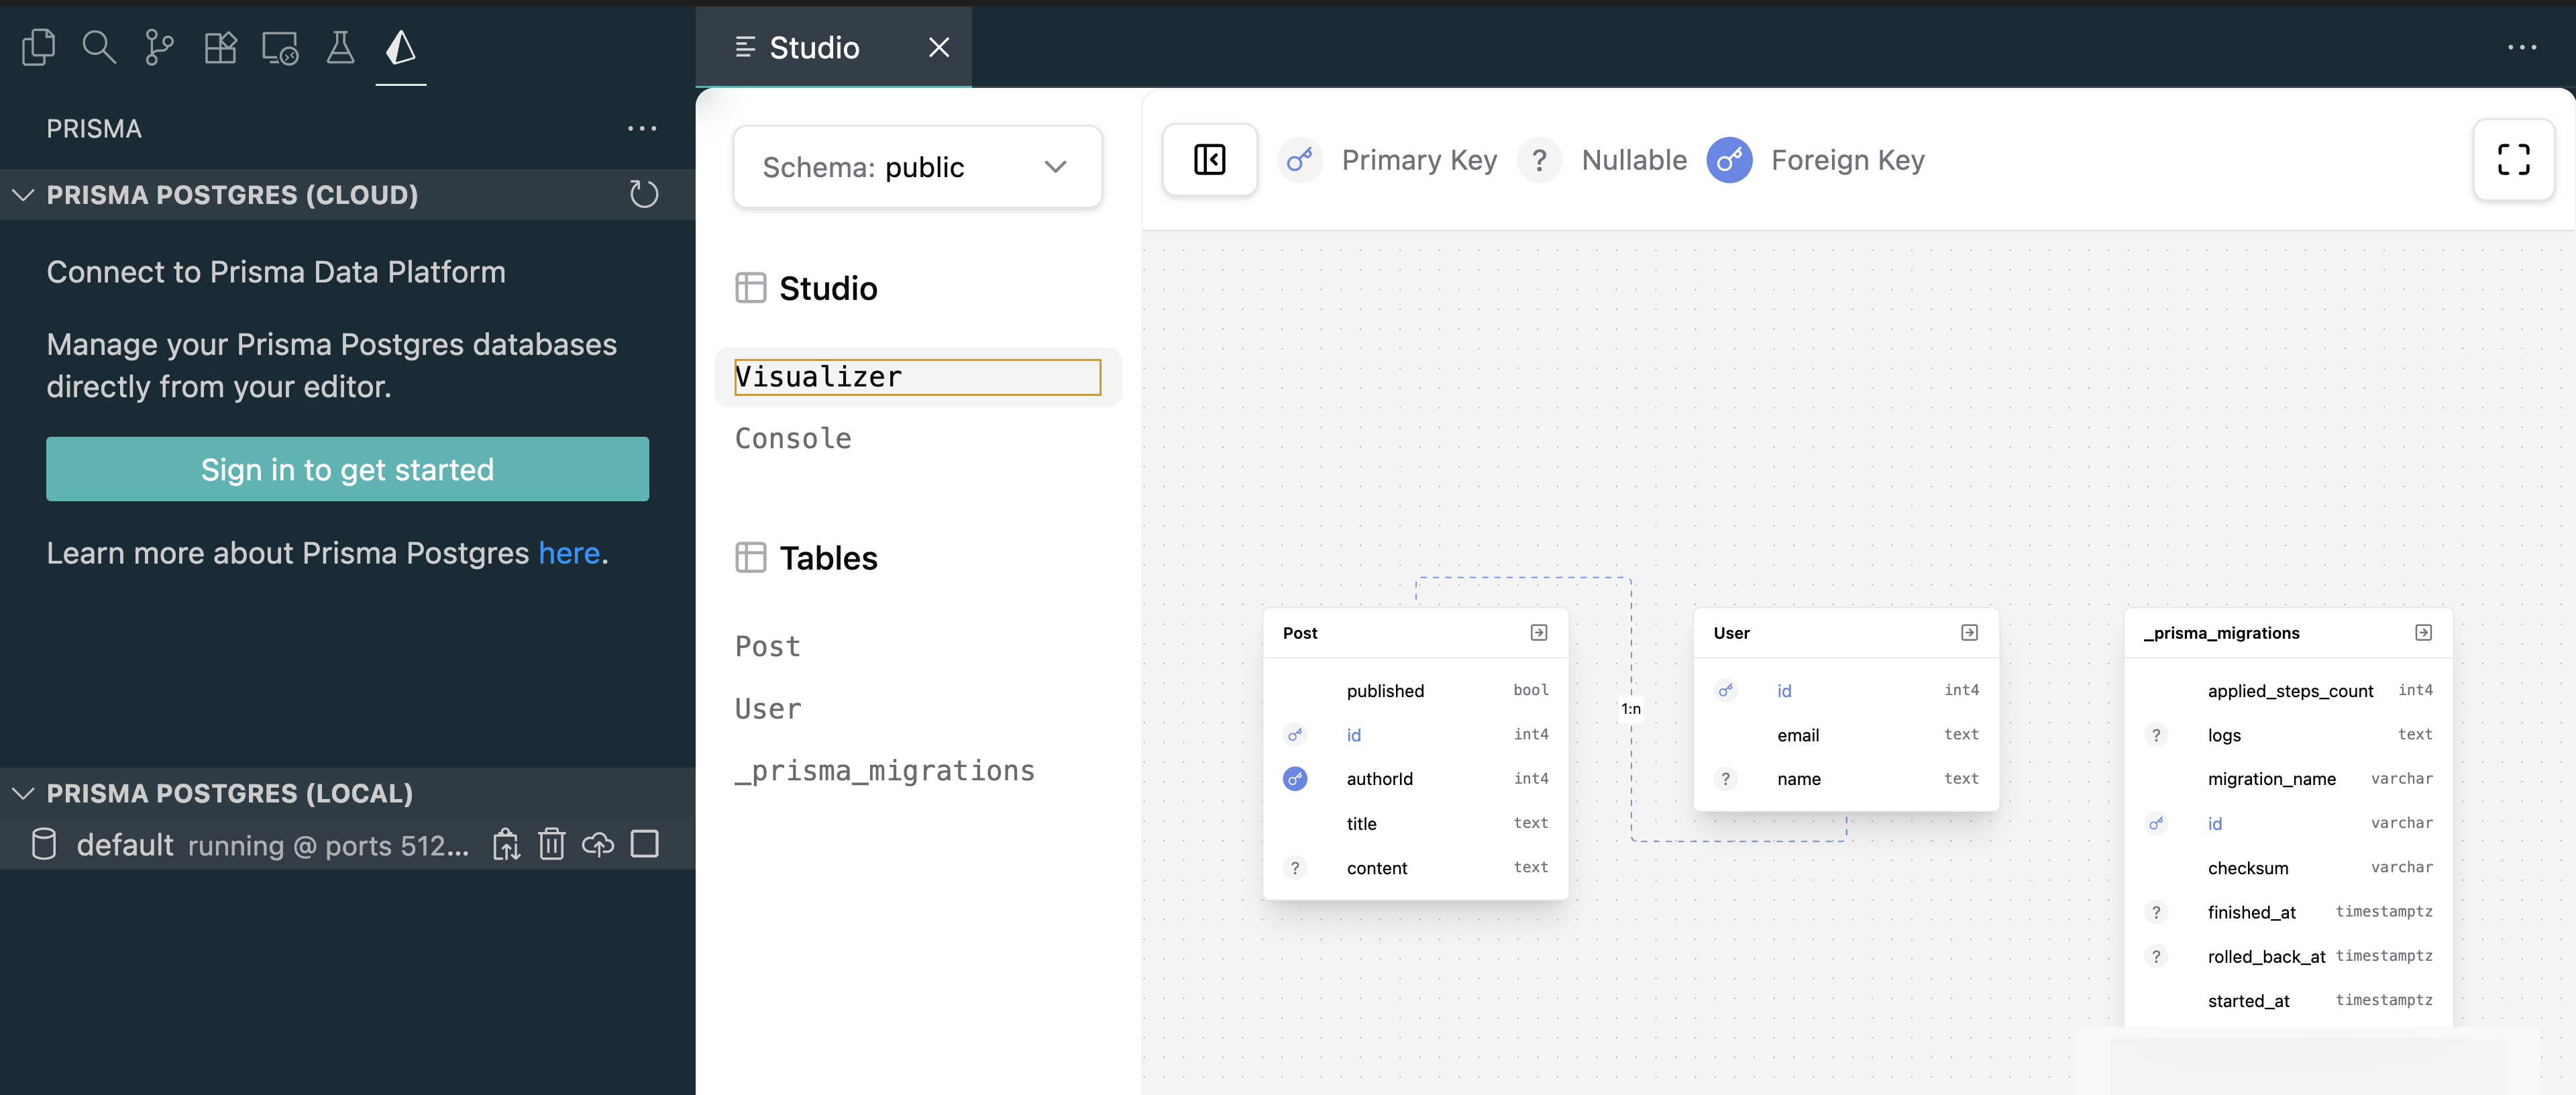
Task: Delete the default local database via trash icon
Action: (552, 845)
